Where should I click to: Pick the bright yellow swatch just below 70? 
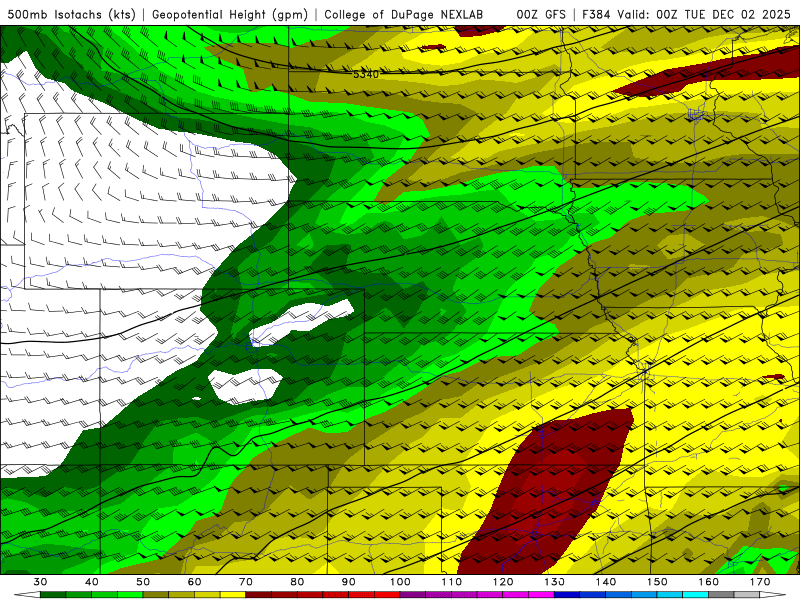pyautogui.click(x=233, y=595)
